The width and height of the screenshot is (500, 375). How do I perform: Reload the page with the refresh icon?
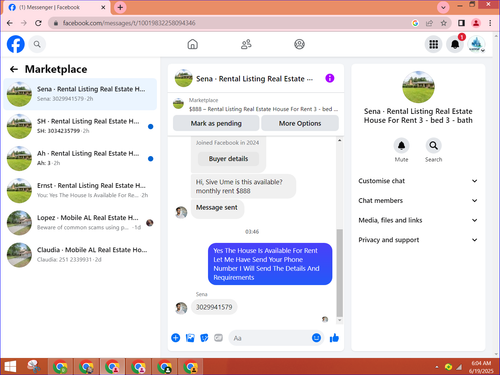(x=38, y=23)
